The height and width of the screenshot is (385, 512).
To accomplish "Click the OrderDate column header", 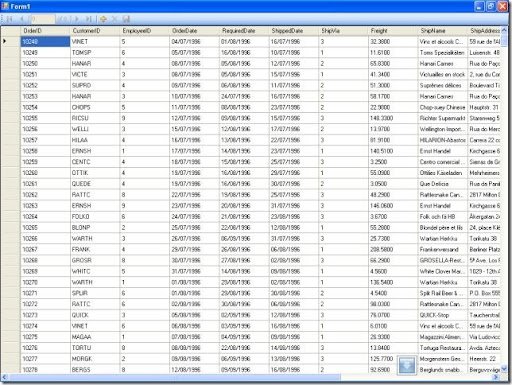I will click(x=194, y=31).
